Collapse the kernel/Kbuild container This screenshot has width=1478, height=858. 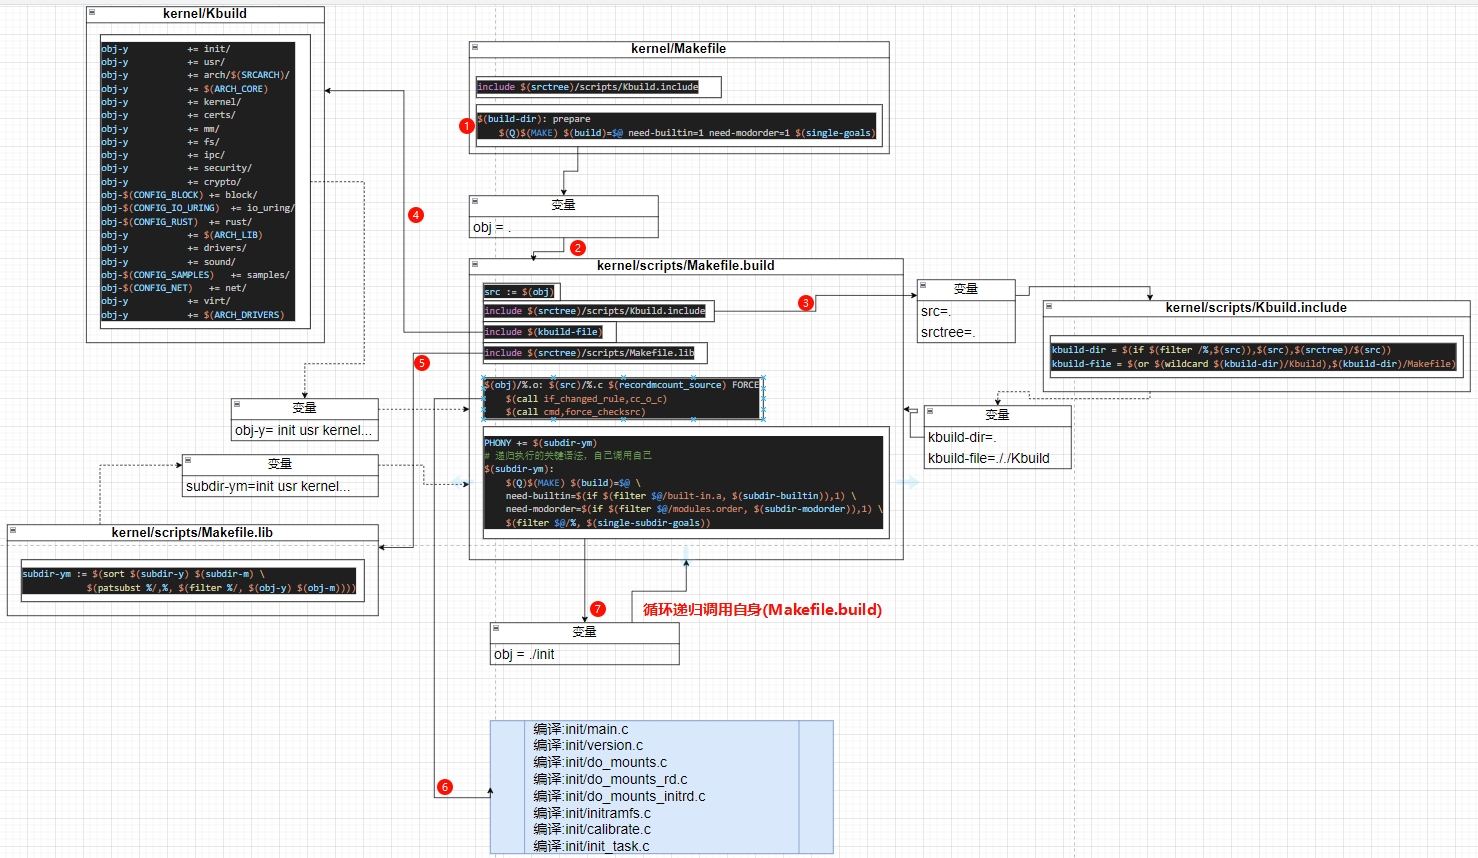pos(92,13)
